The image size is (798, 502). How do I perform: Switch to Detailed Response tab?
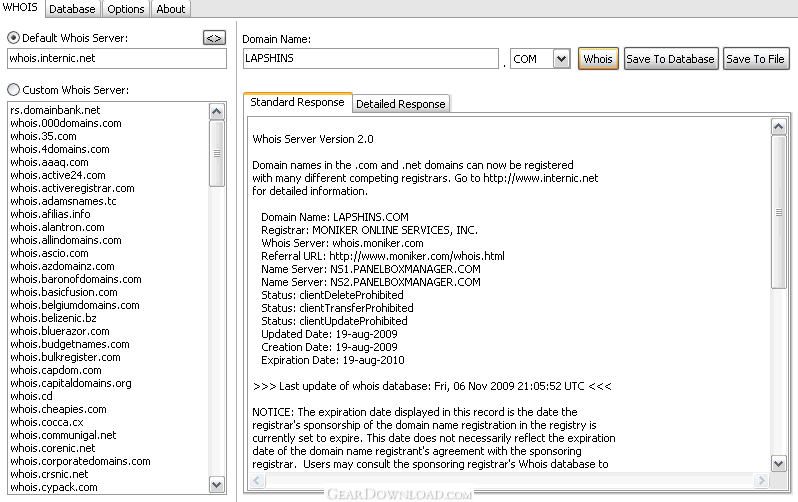point(401,104)
